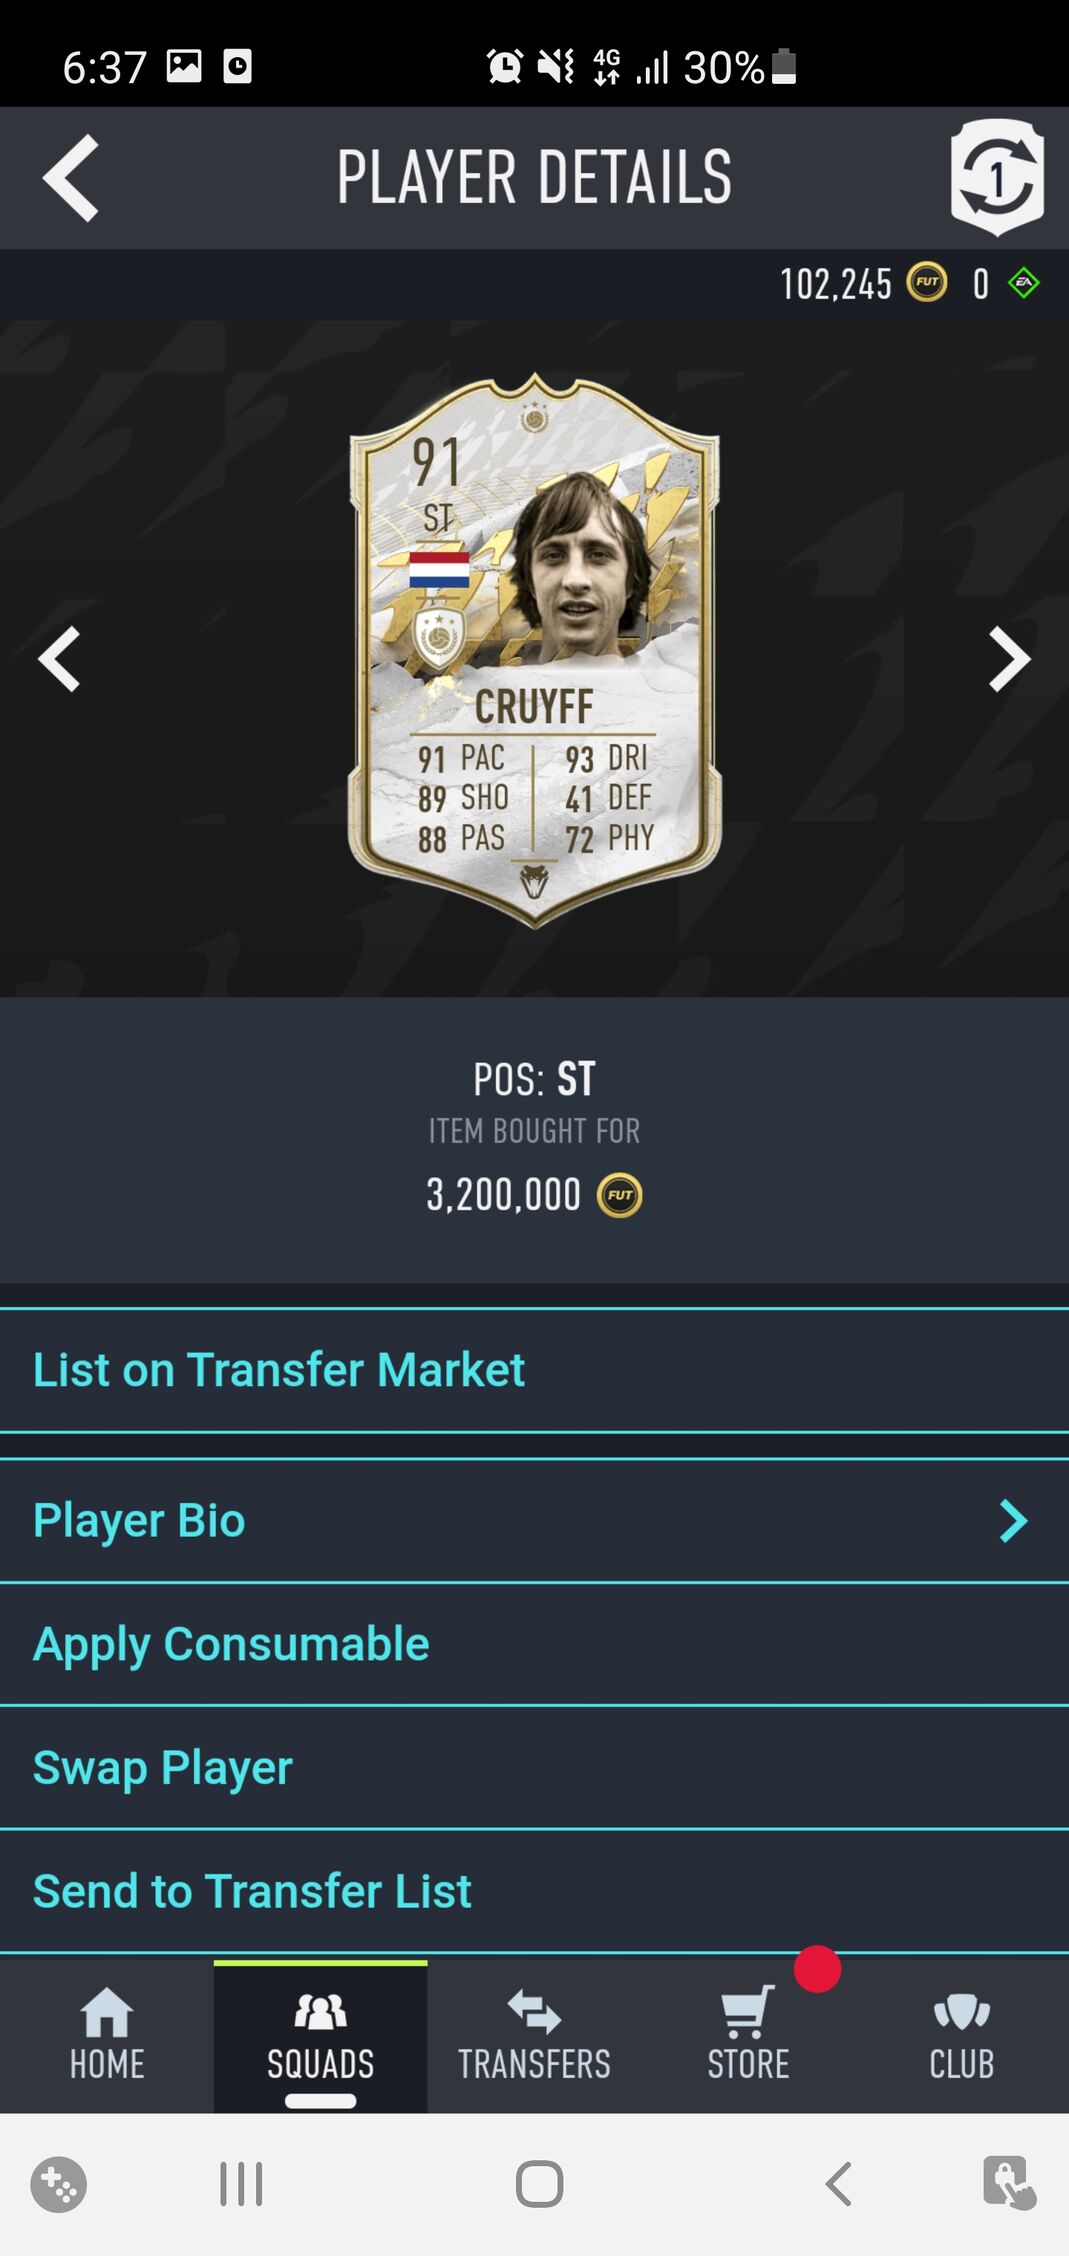
Task: List Cruyff on Transfer Market
Action: click(x=534, y=1370)
